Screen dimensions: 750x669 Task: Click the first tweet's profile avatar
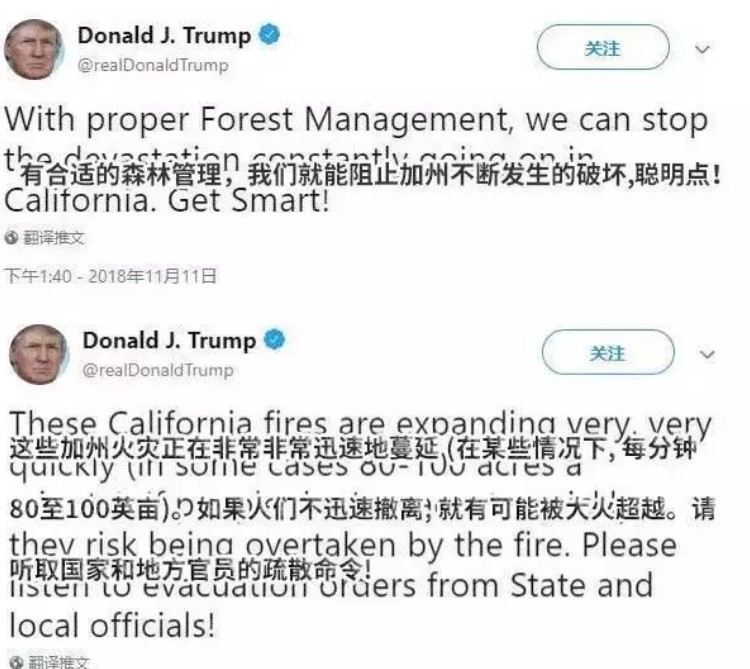click(x=34, y=49)
